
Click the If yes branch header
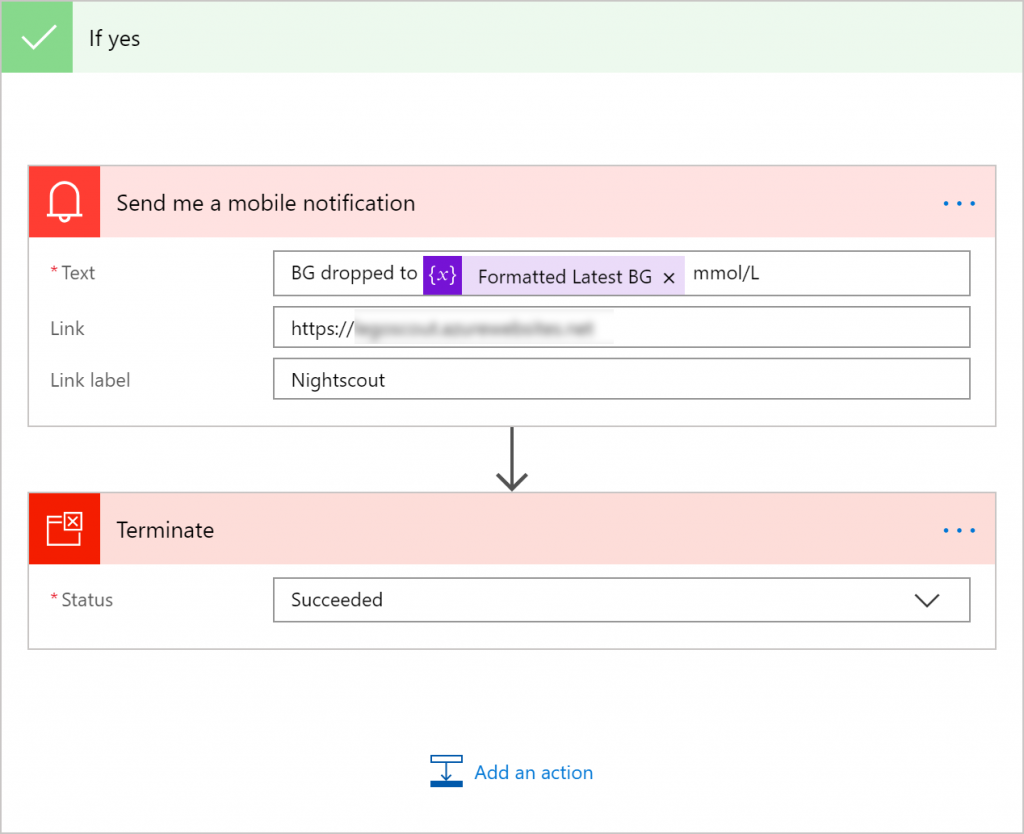tap(500, 38)
